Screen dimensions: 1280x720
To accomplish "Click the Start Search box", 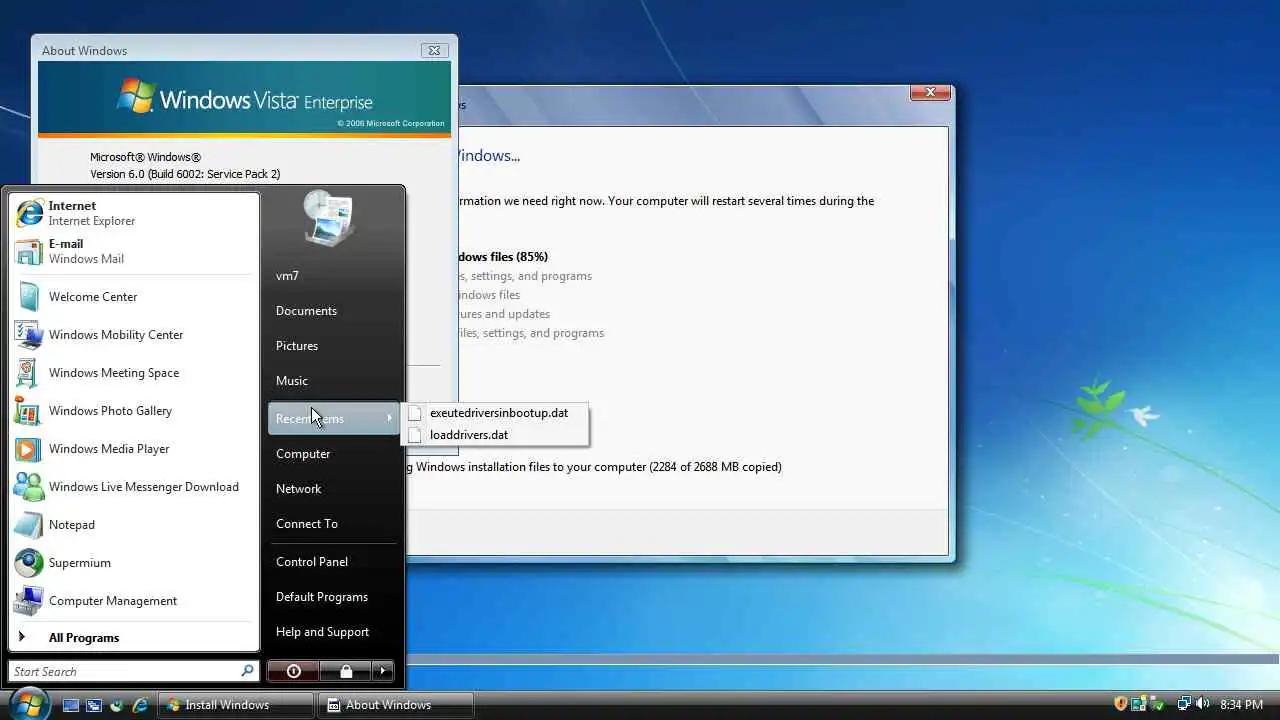I will tap(133, 671).
